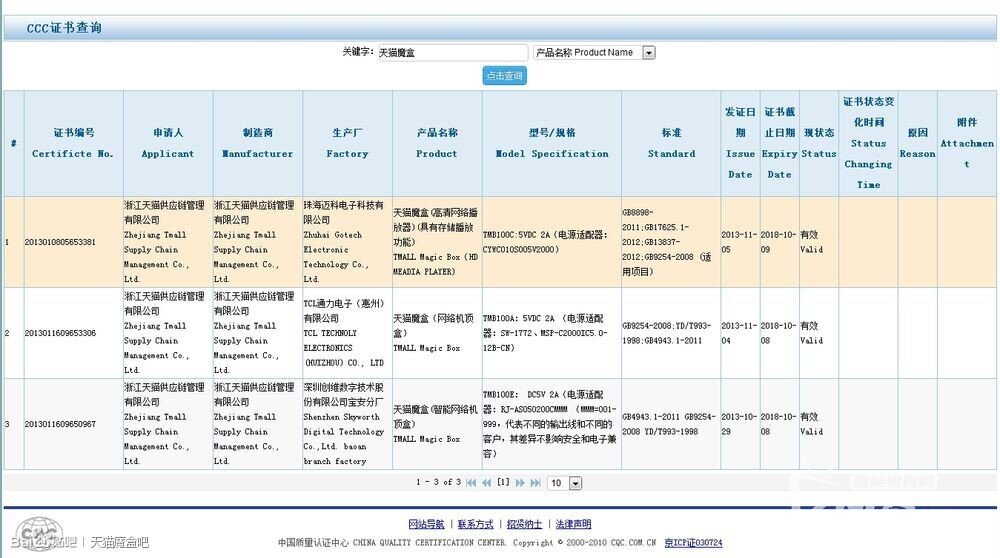
Task: Select page number [1] in pager
Action: 503,482
